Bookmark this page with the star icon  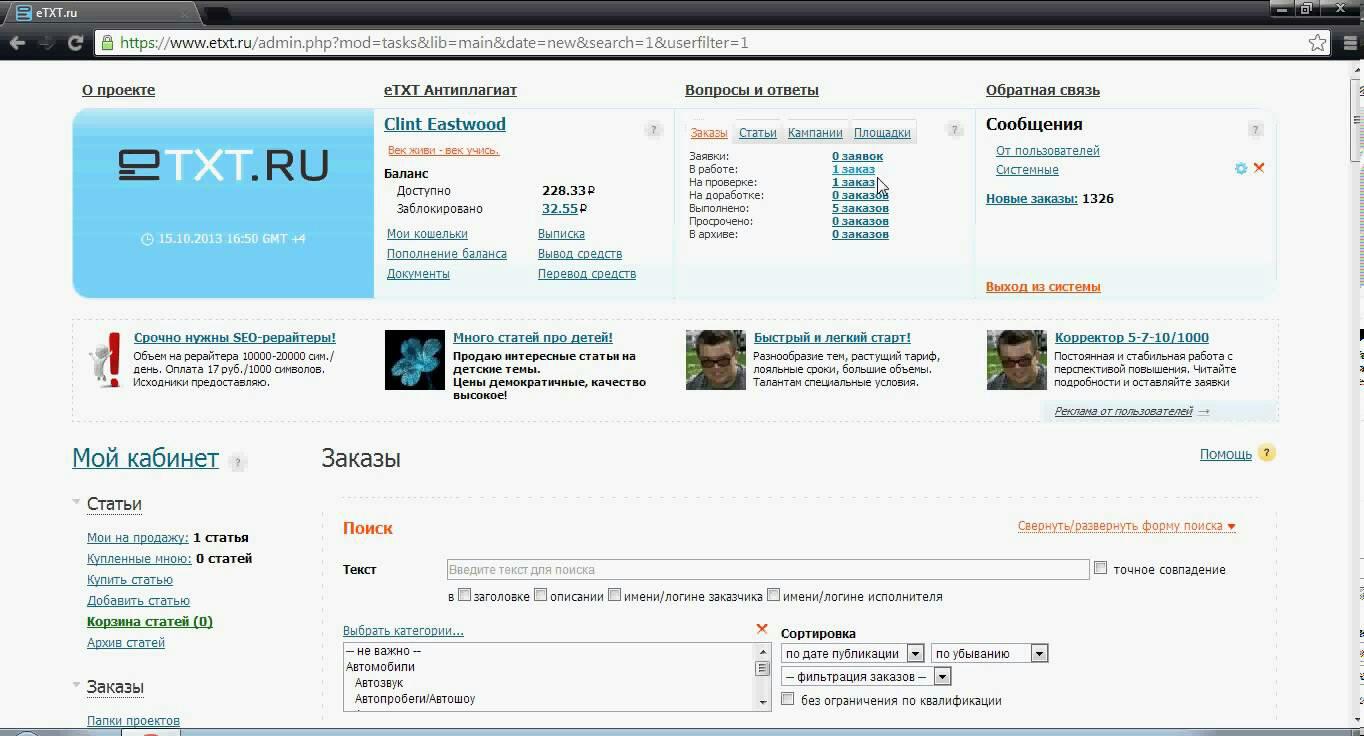(1317, 43)
